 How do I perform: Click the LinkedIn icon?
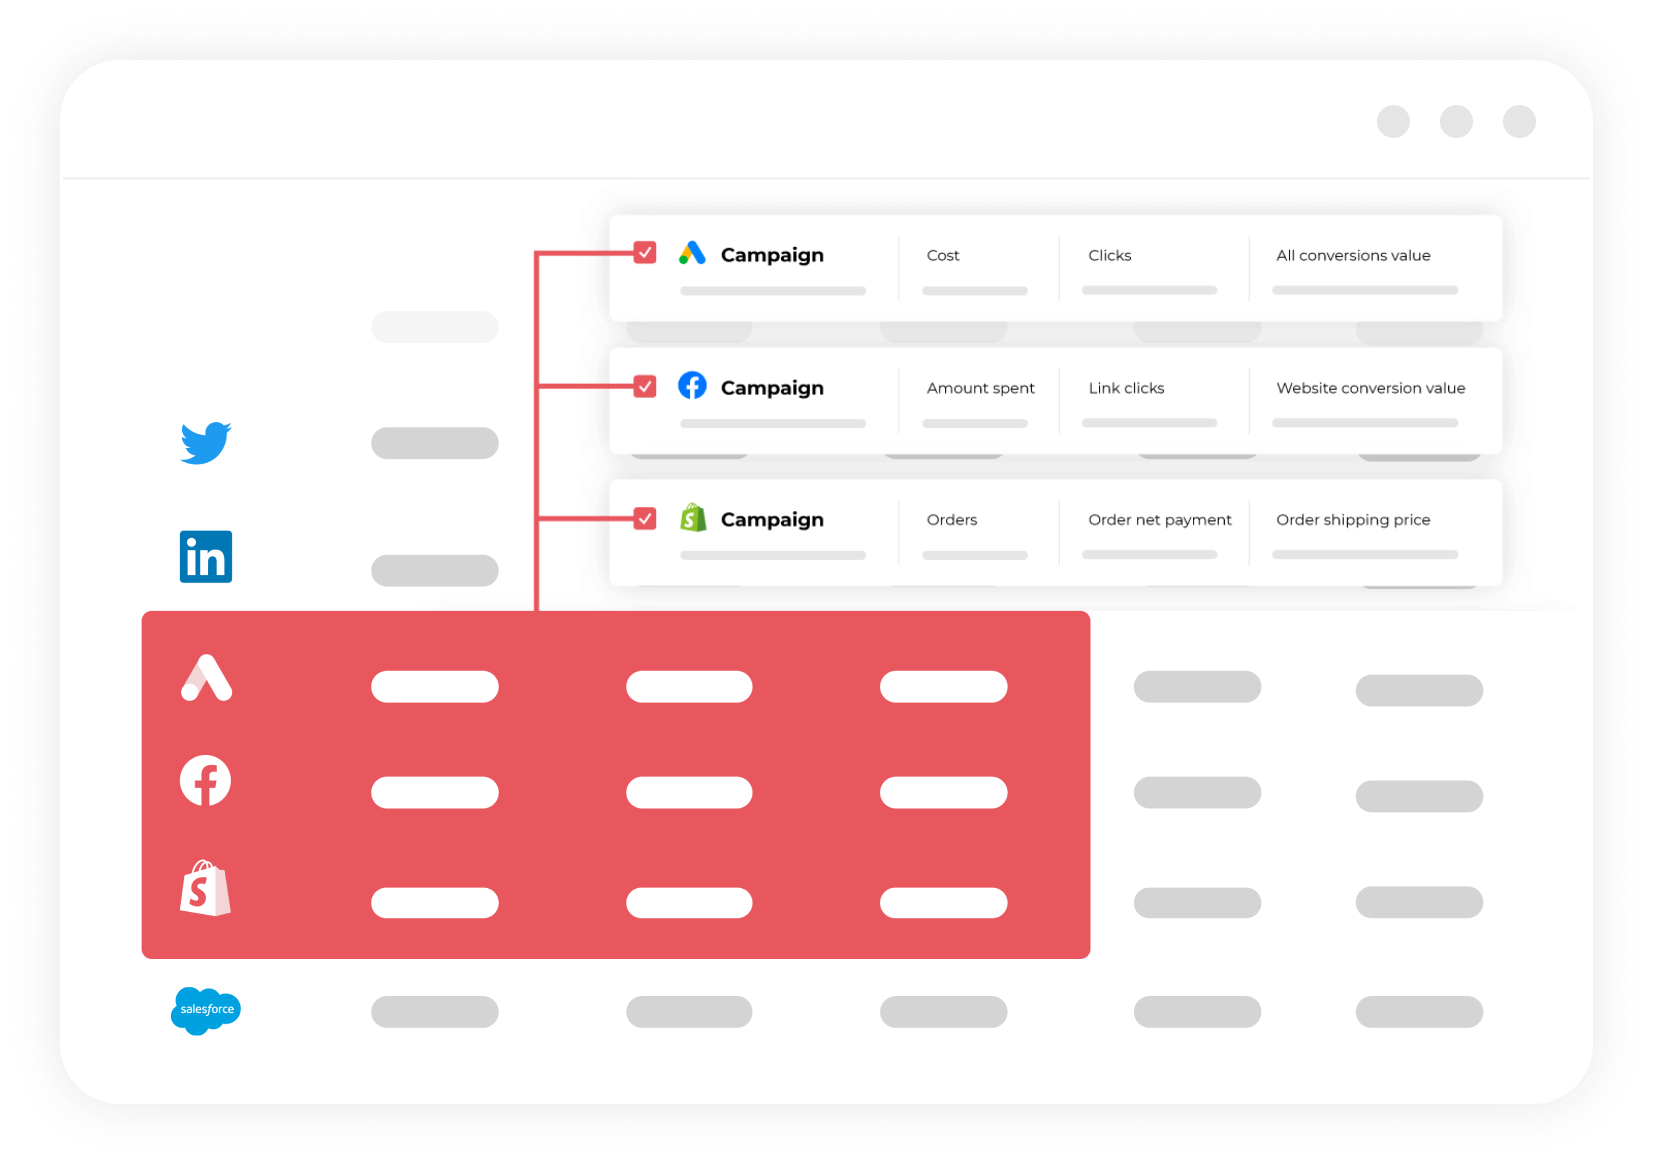206,557
